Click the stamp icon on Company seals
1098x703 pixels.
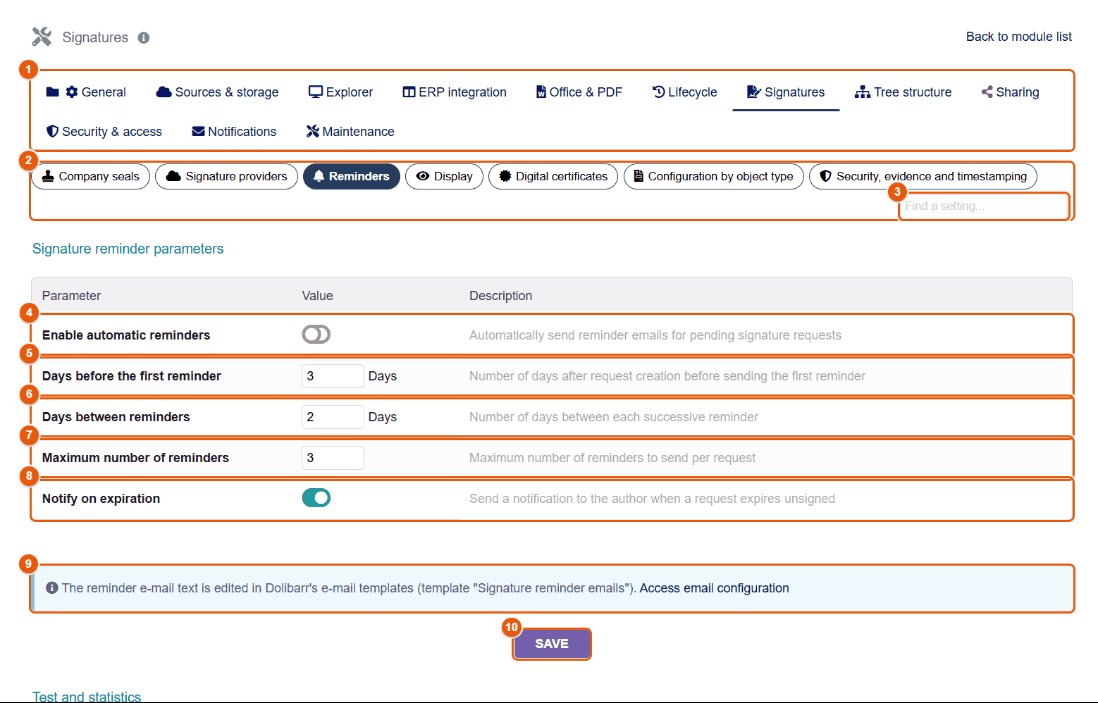(x=48, y=176)
